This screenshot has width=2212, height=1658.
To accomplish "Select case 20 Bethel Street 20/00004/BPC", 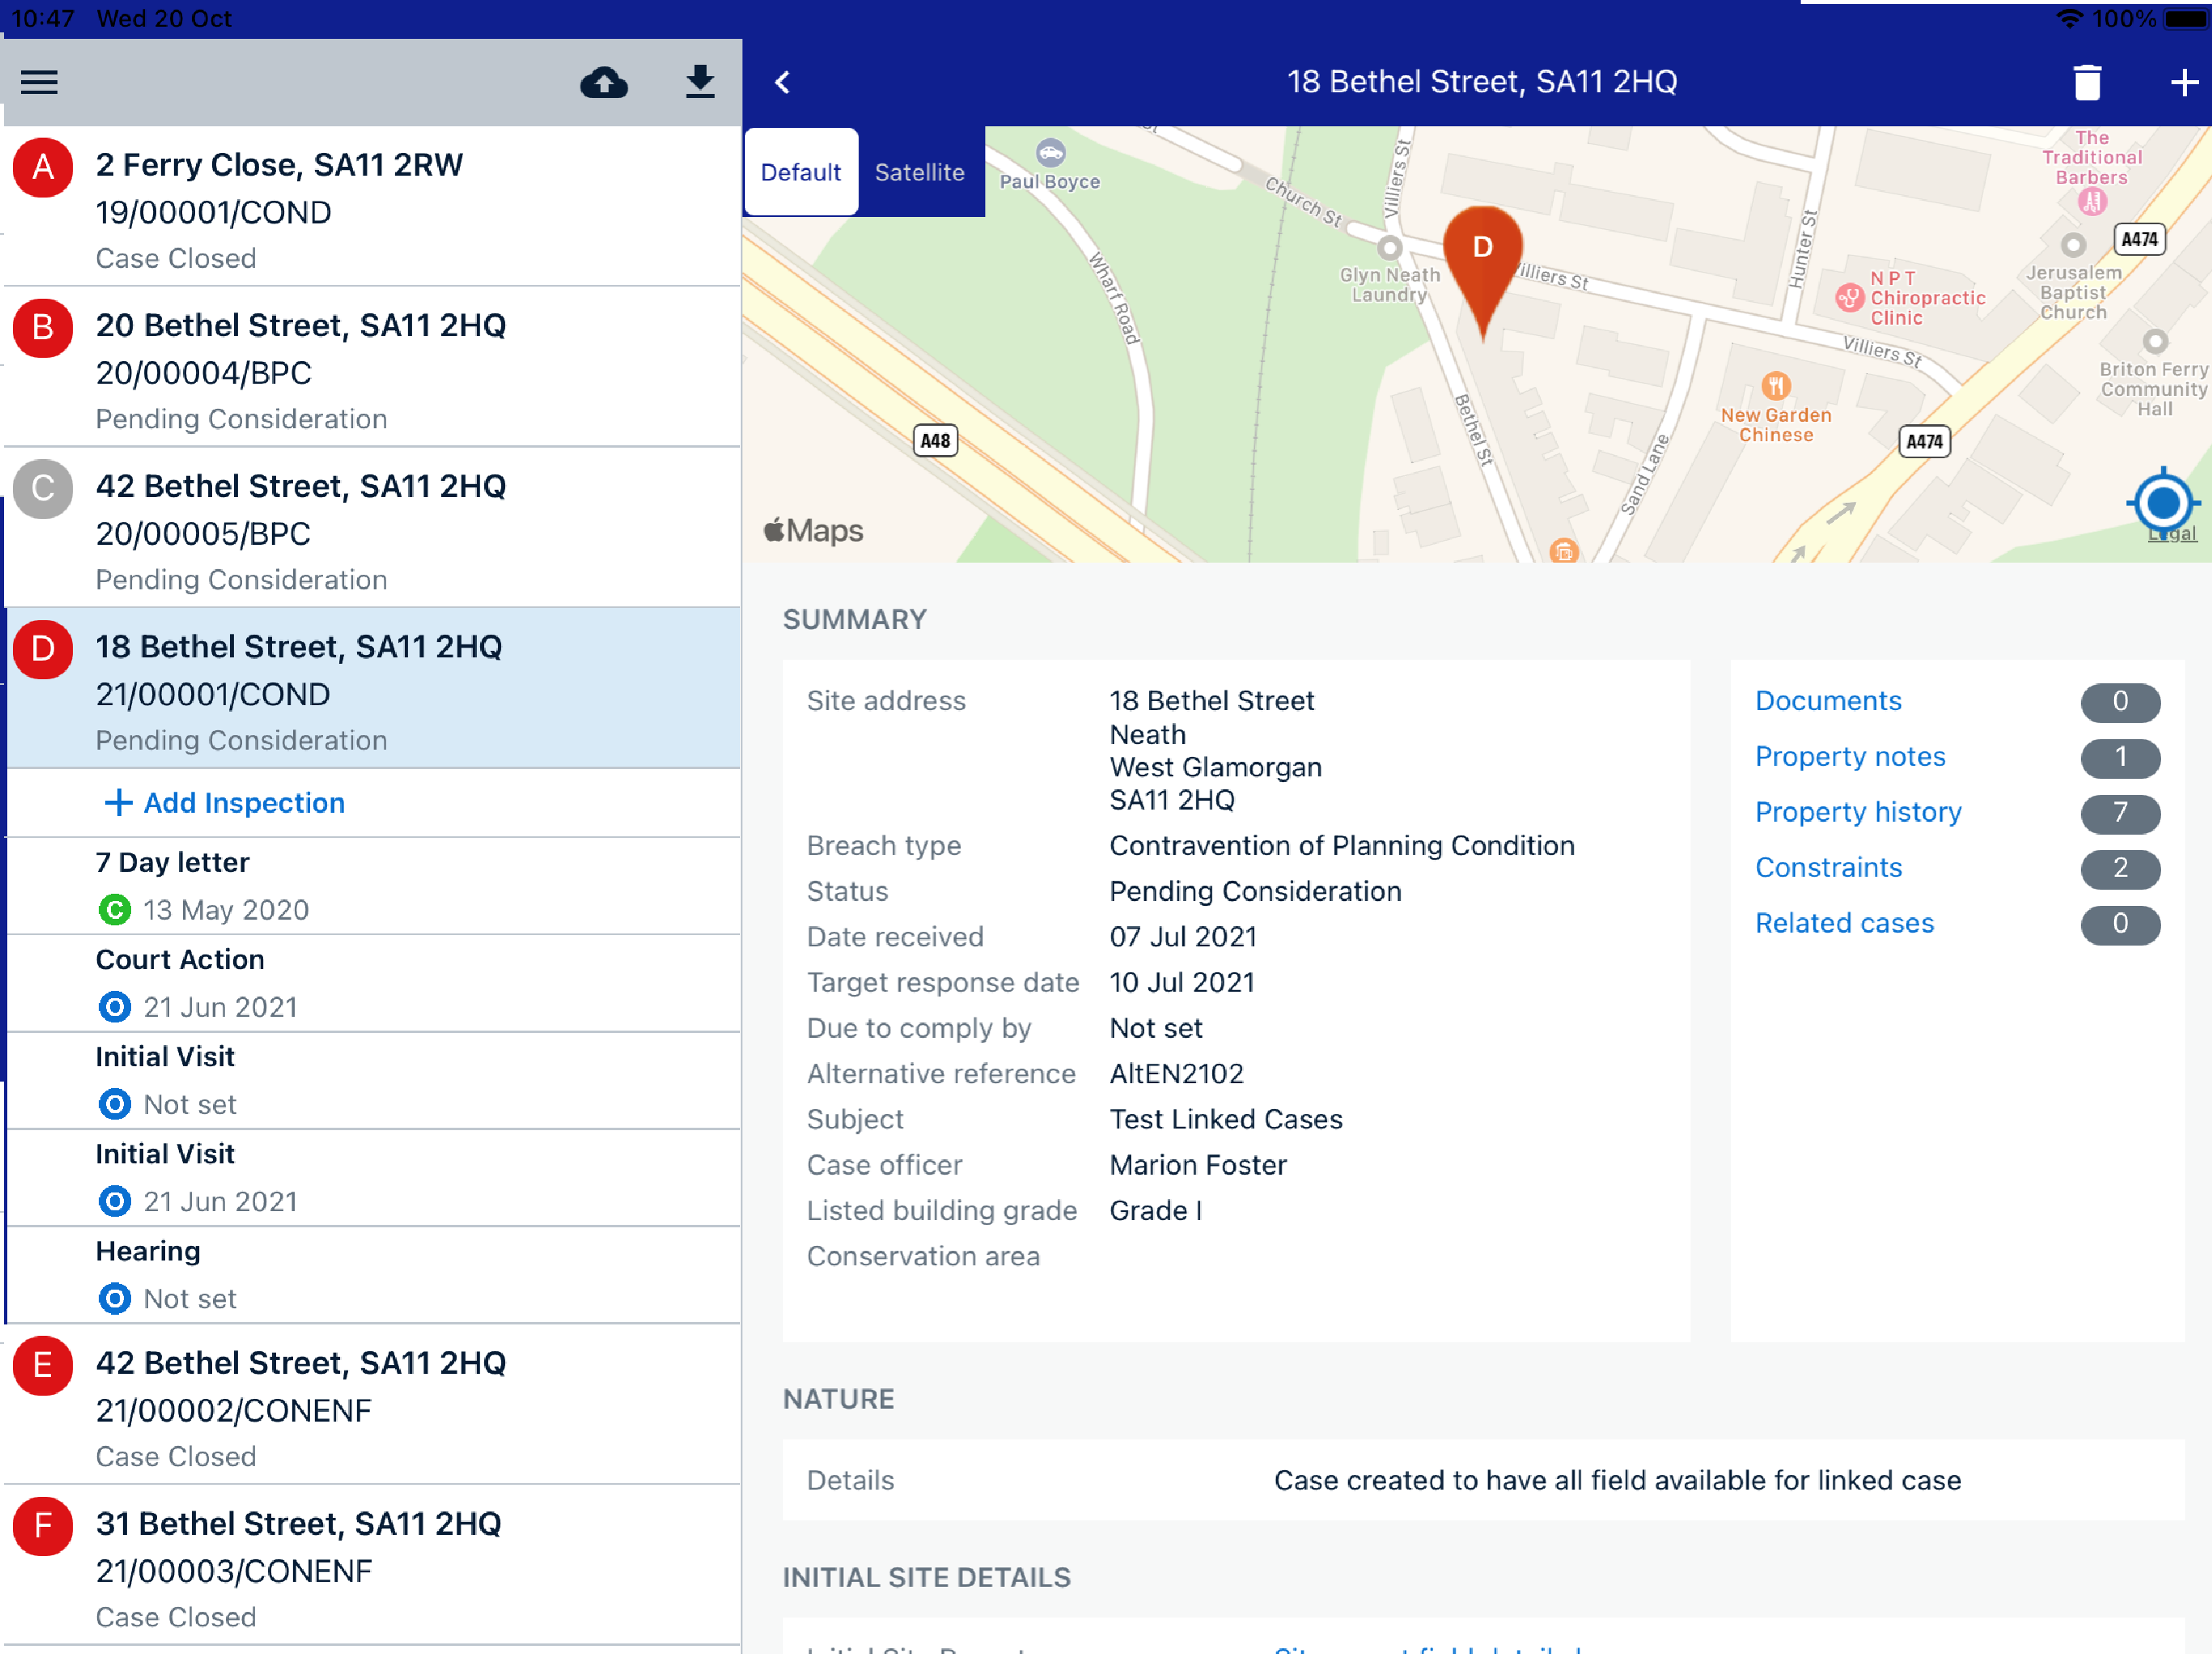I will click(372, 368).
